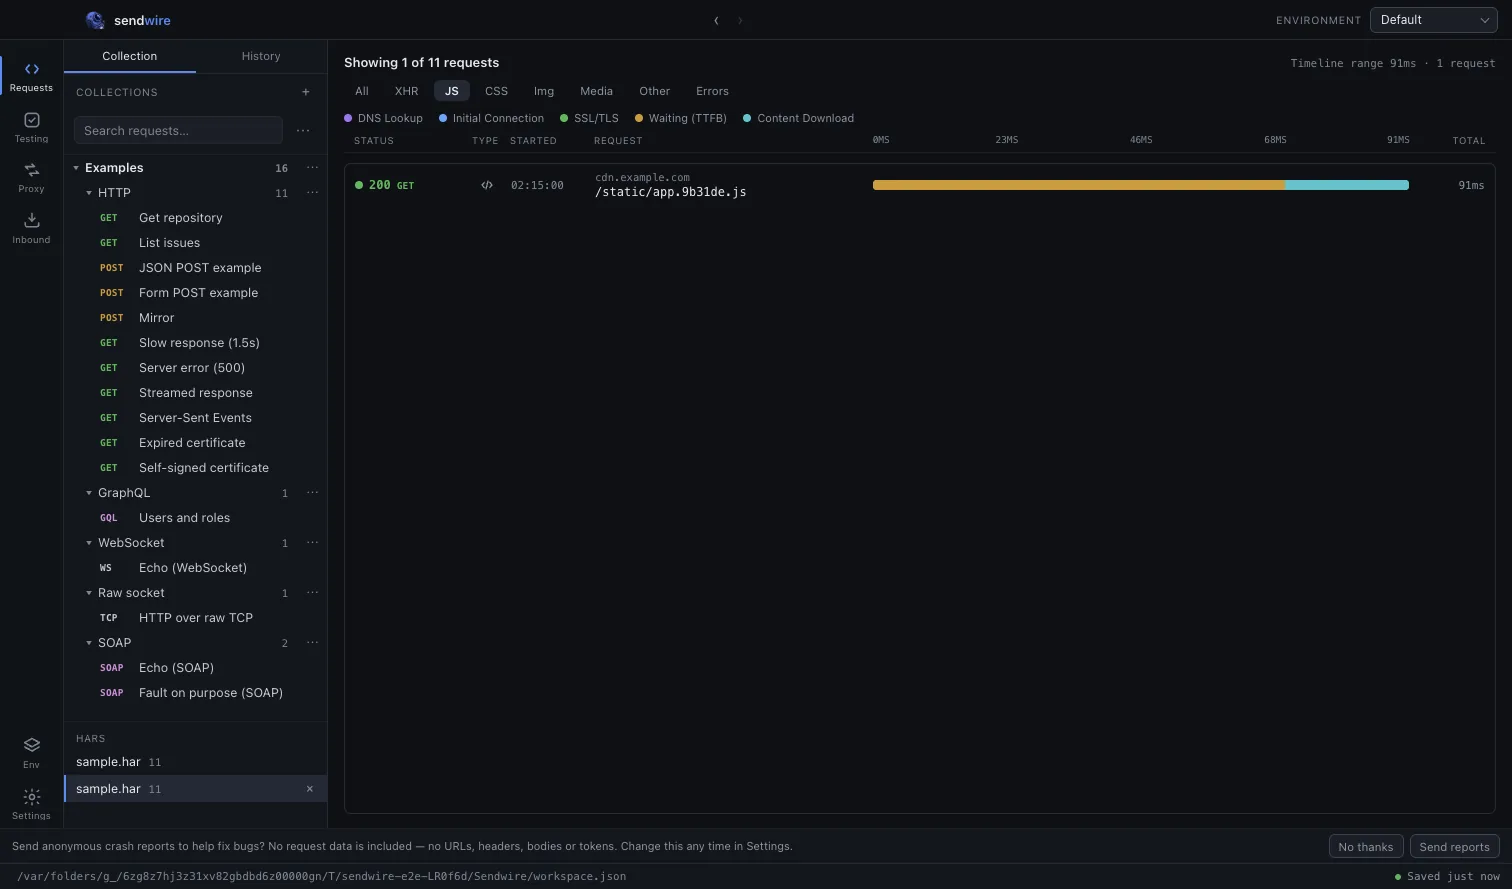Open the Get repository request
The width and height of the screenshot is (1512, 889).
196,217
